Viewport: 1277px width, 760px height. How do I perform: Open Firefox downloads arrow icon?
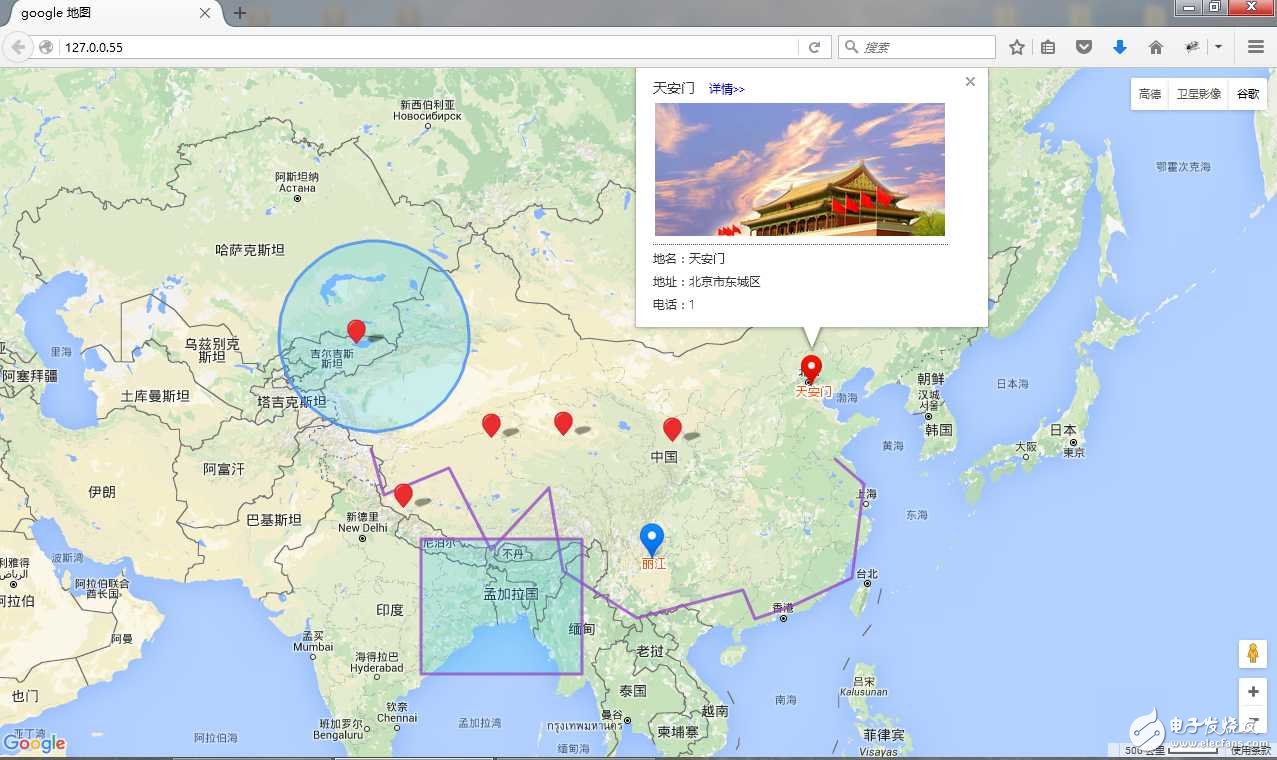(1120, 47)
